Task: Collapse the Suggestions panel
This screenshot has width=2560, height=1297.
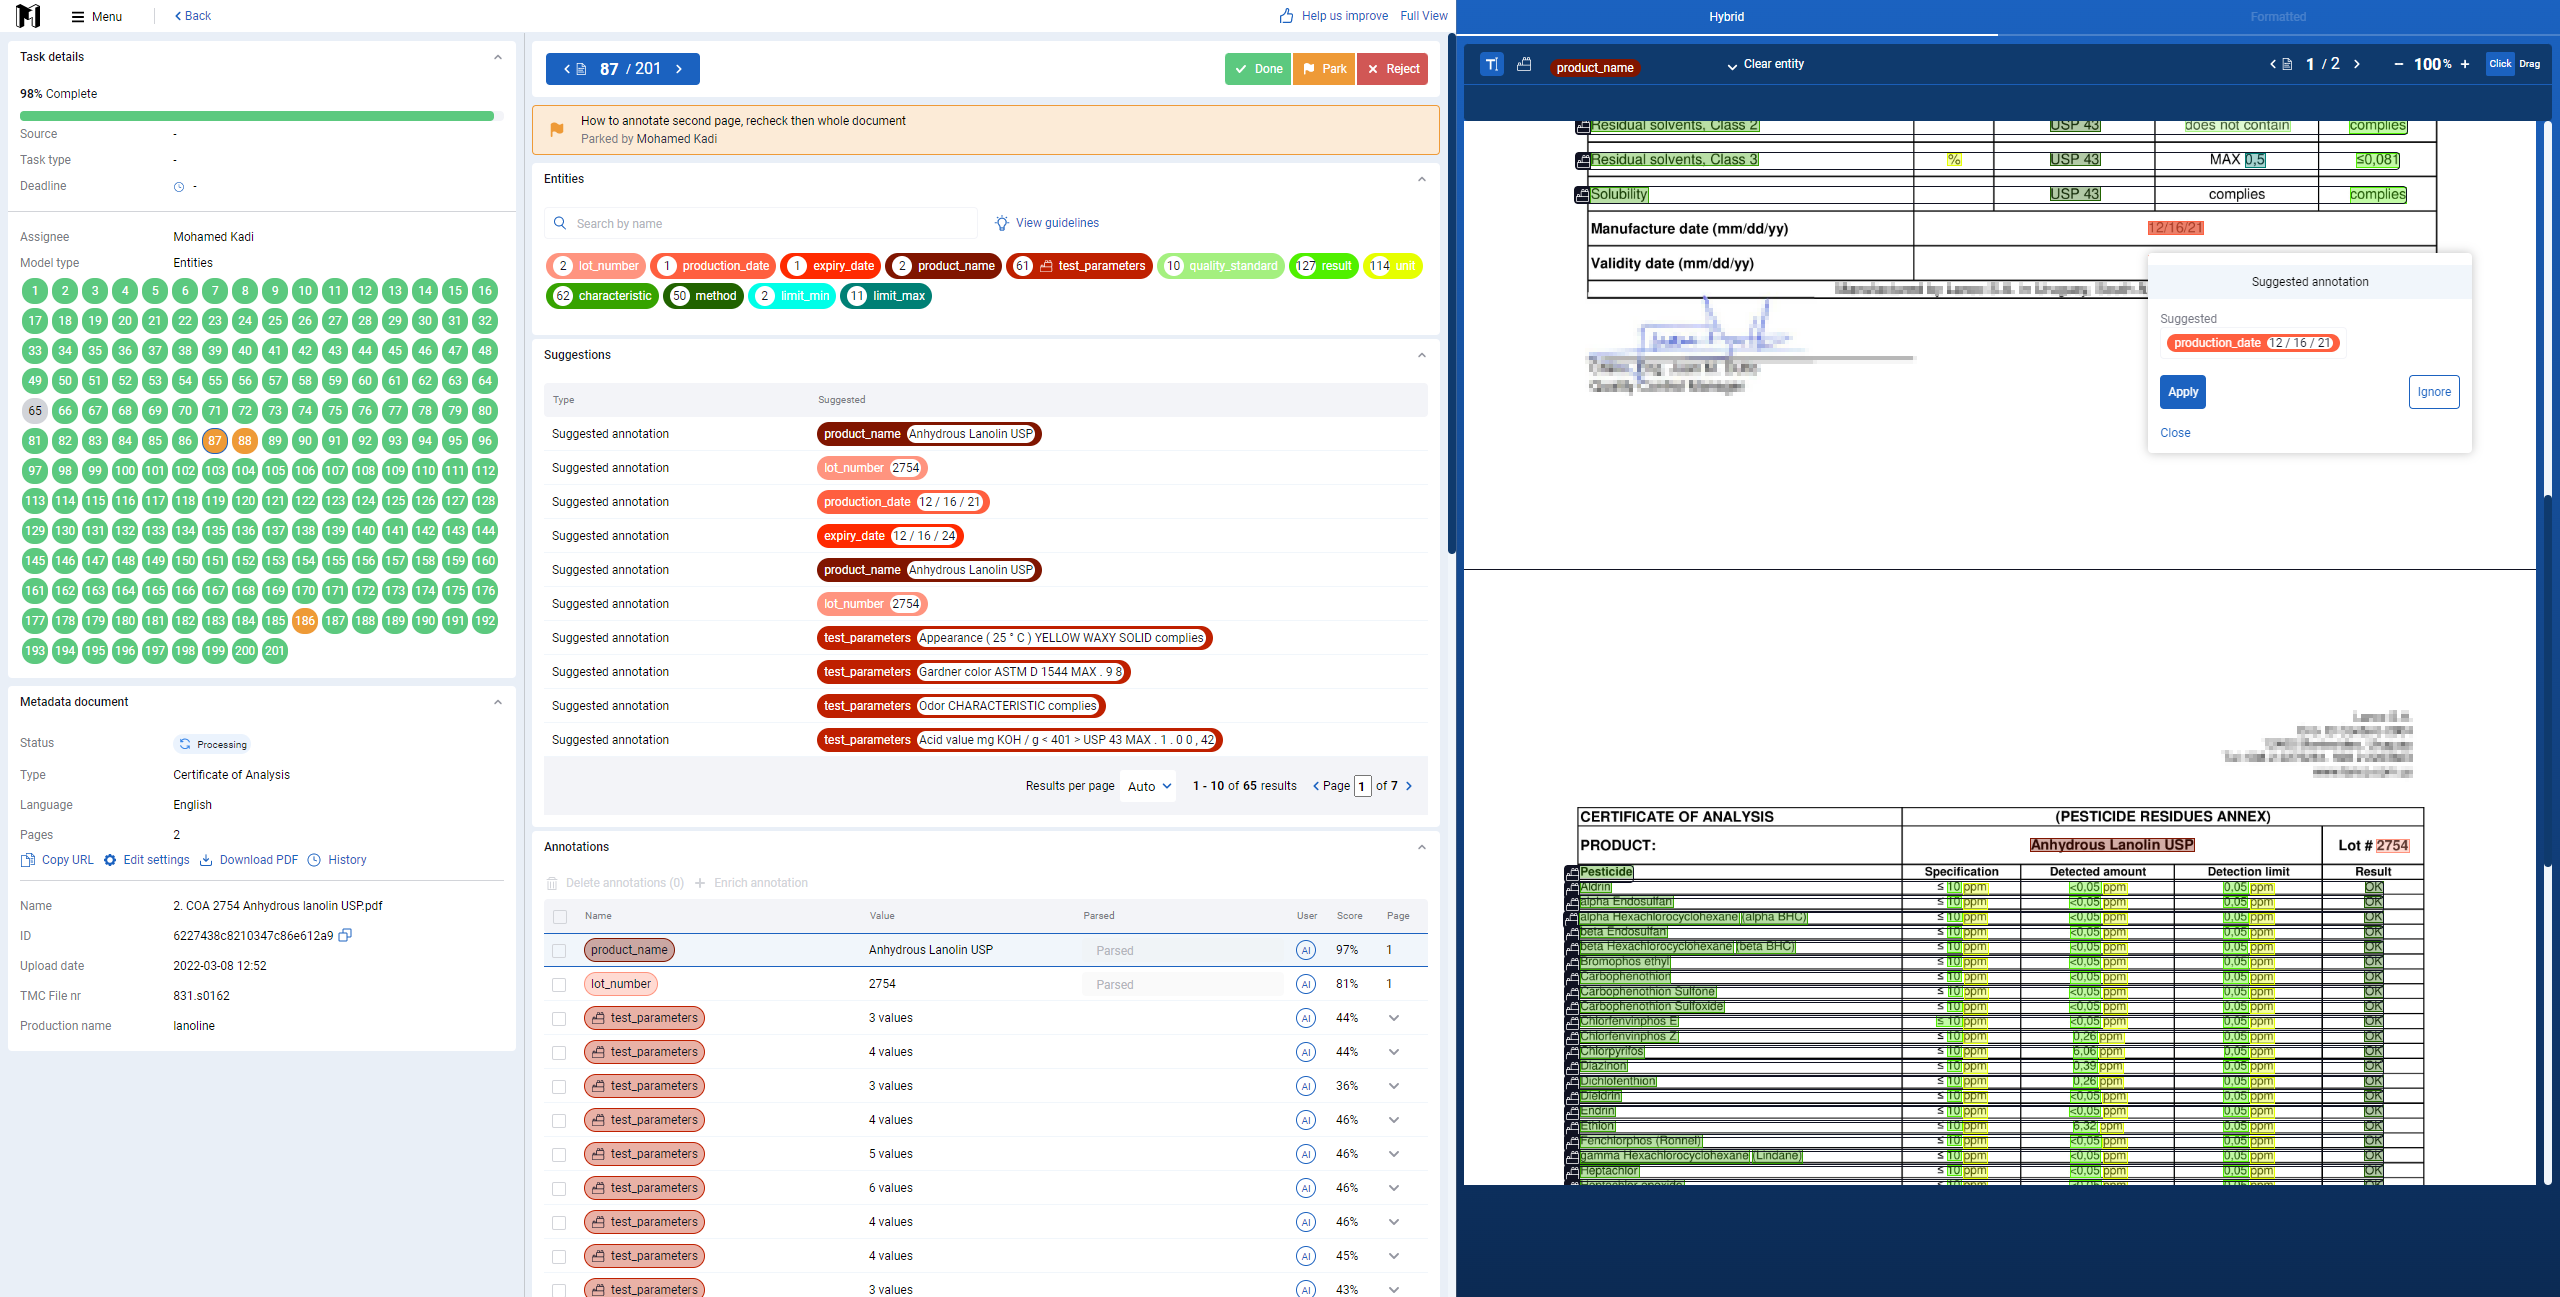Action: point(1421,355)
